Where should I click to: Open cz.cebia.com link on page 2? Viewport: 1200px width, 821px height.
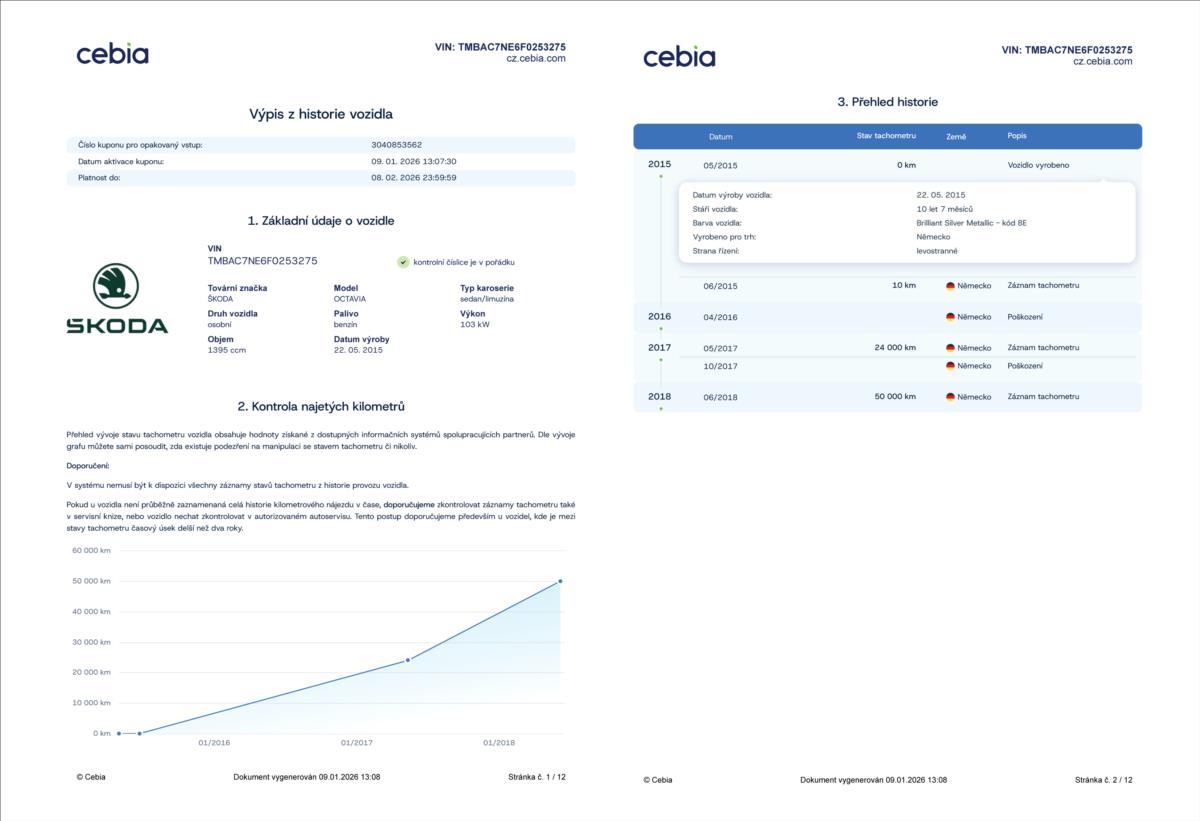click(1103, 61)
